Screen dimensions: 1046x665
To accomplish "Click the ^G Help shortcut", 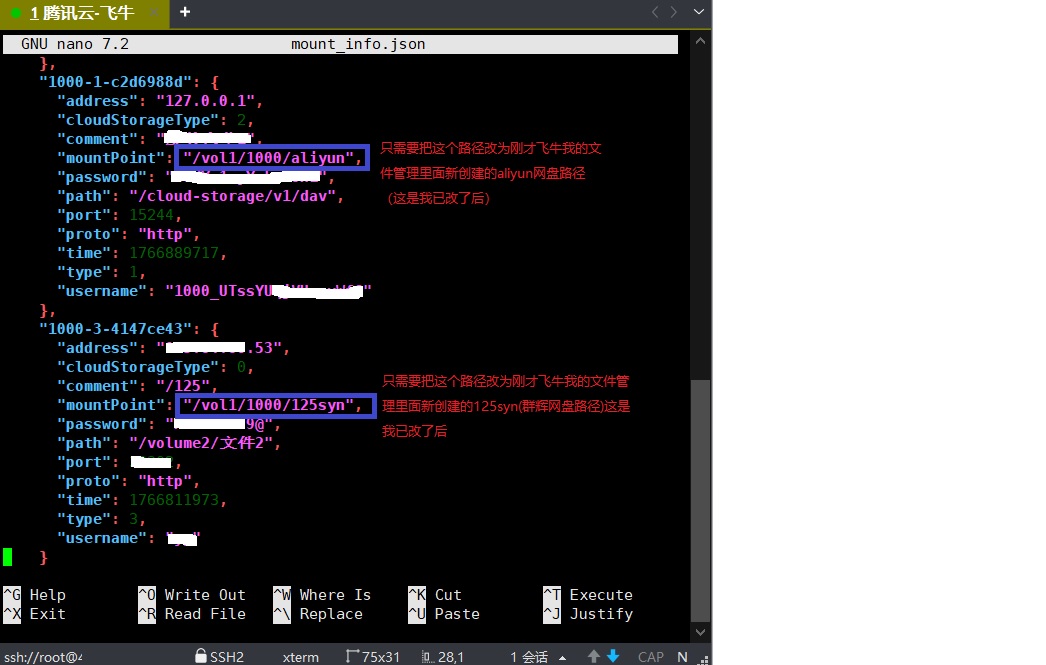I will click(x=35, y=594).
